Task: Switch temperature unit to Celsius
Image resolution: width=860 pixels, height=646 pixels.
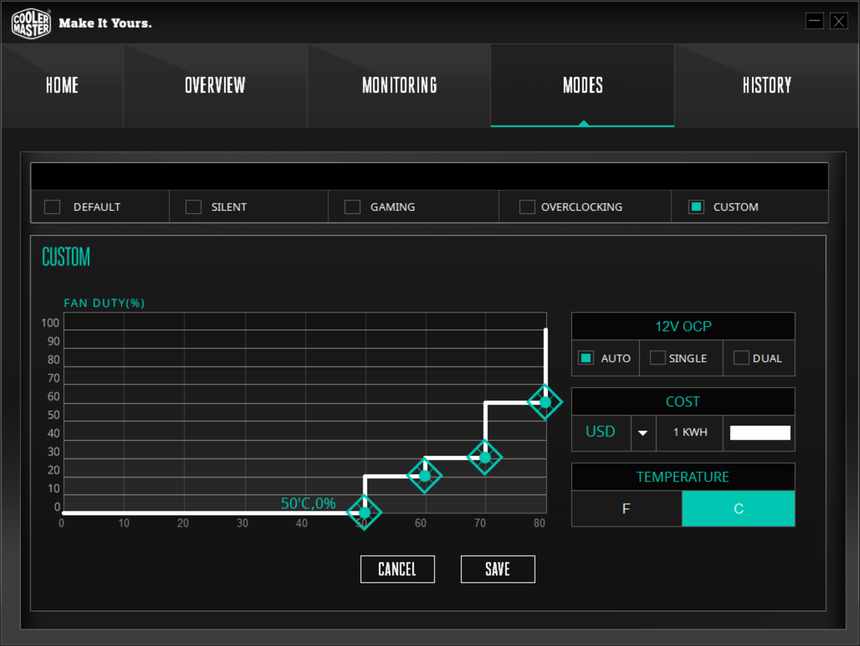Action: click(x=738, y=508)
